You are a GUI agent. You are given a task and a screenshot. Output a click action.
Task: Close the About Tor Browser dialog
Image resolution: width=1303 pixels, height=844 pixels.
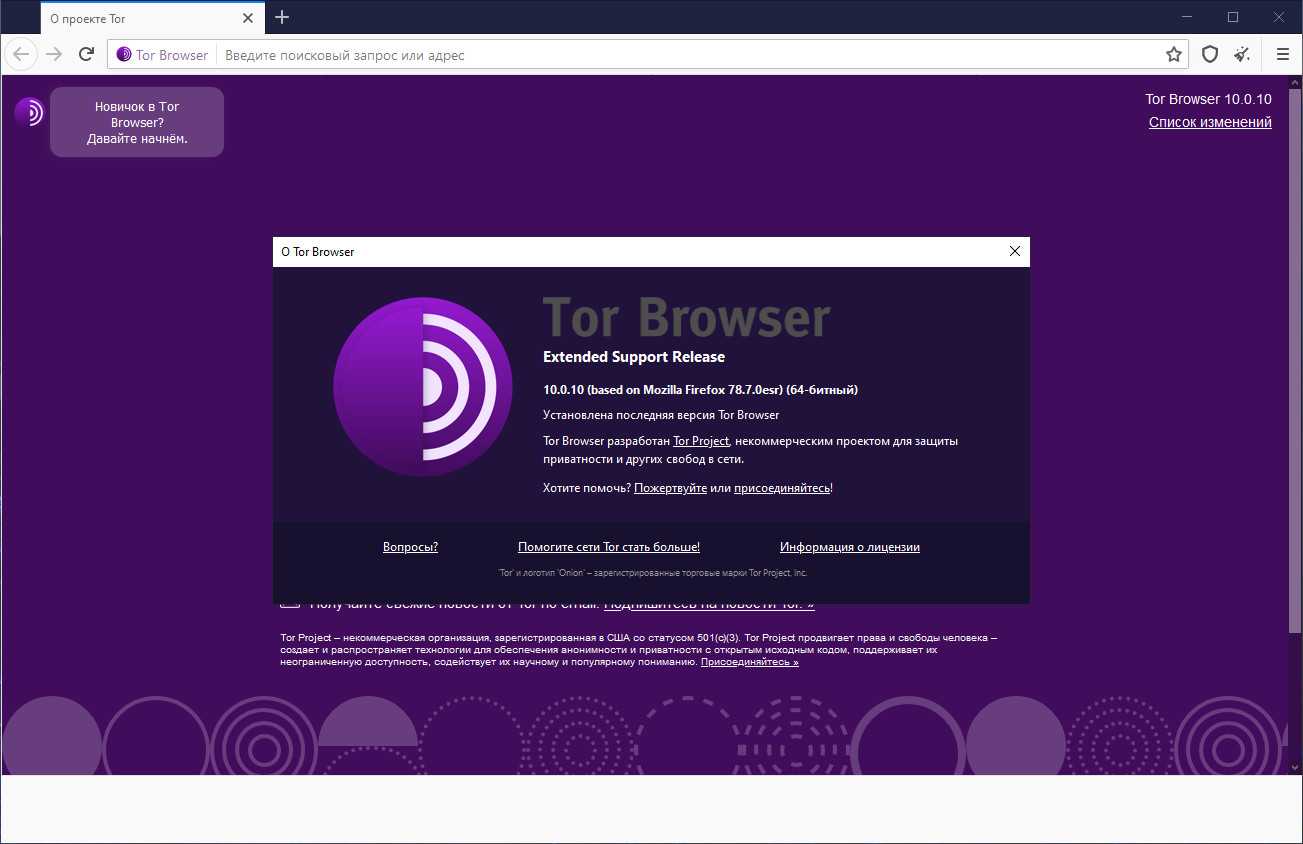pos(1015,252)
